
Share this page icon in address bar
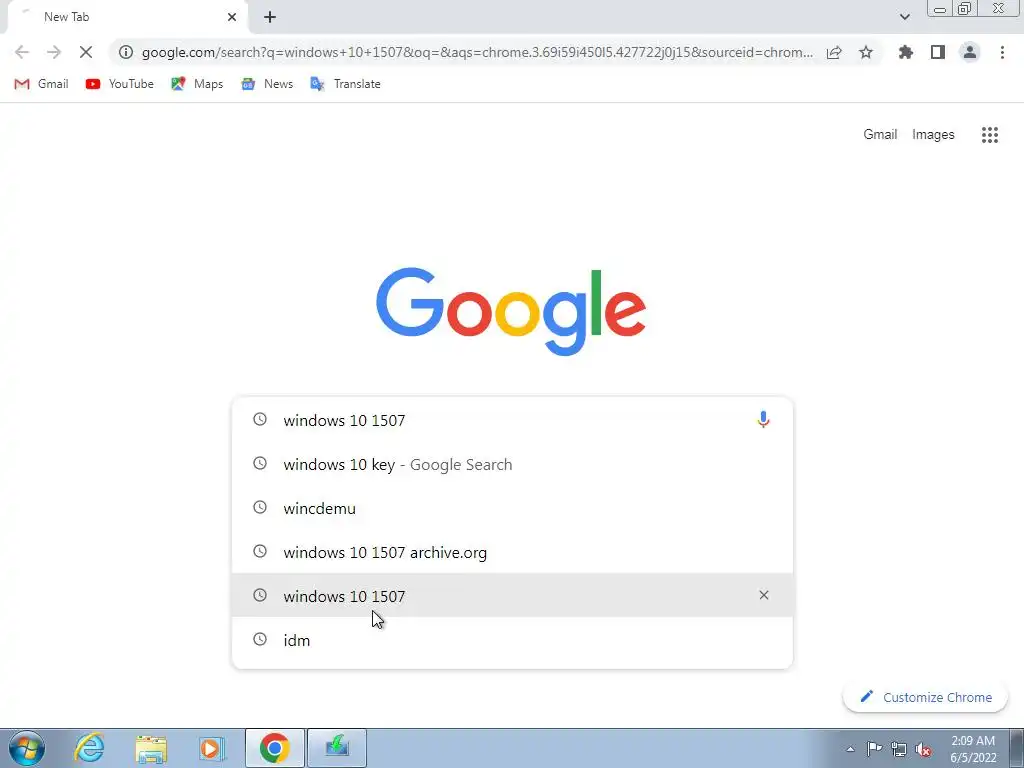834,52
